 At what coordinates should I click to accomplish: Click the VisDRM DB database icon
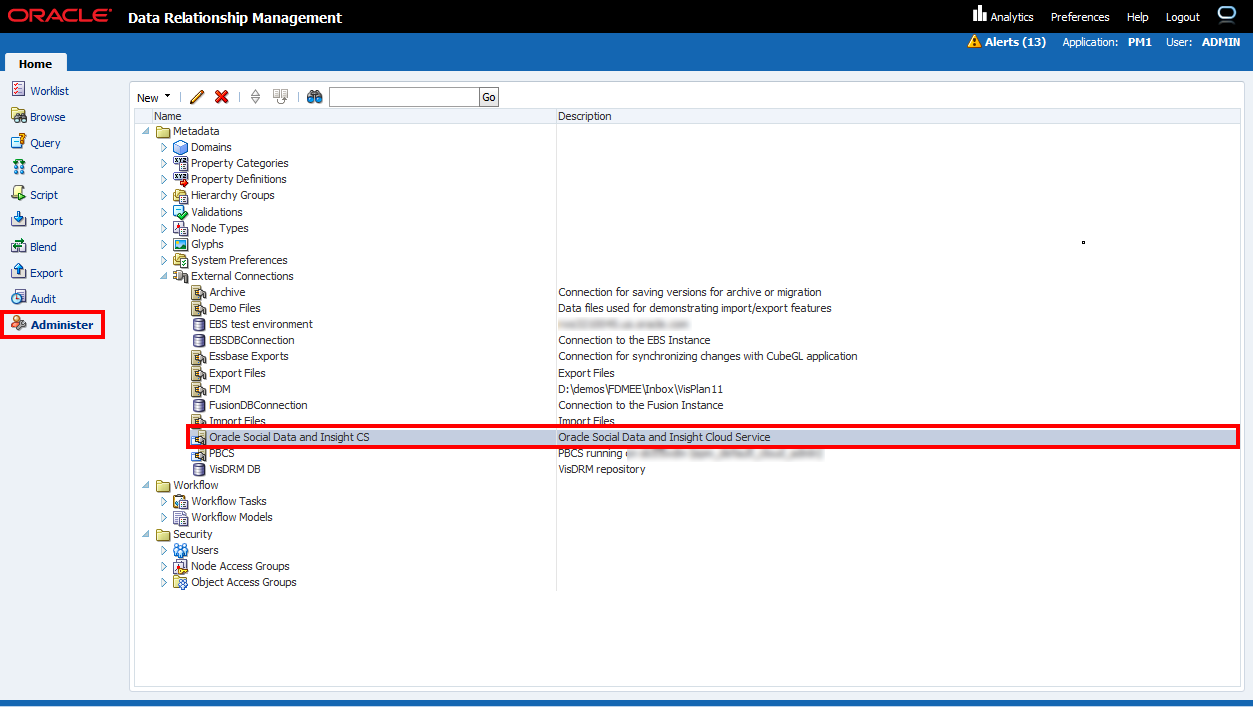click(199, 469)
